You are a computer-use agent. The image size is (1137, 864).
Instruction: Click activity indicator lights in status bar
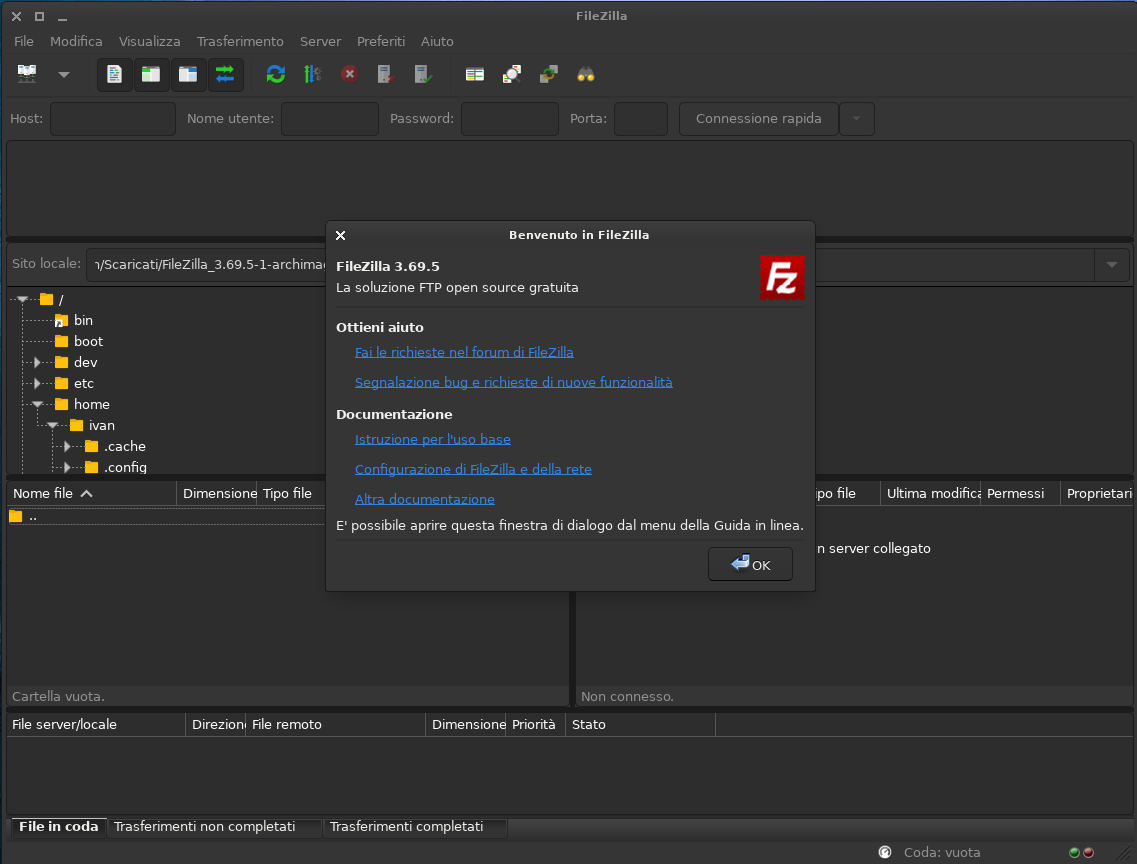point(1082,852)
